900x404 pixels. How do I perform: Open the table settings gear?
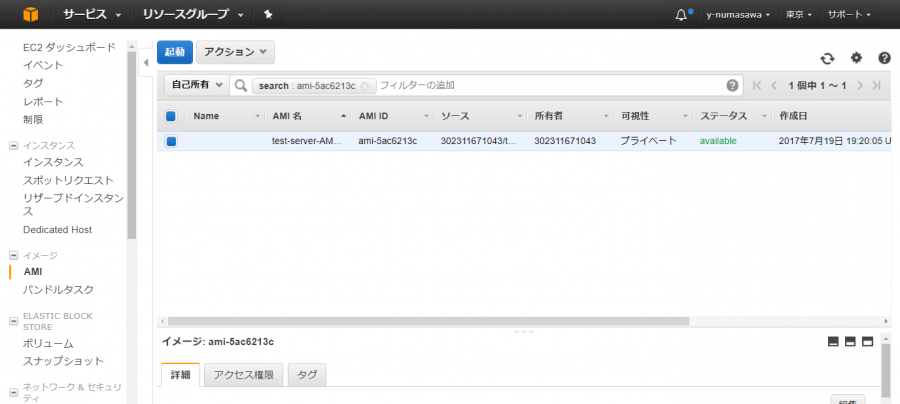pyautogui.click(x=856, y=57)
